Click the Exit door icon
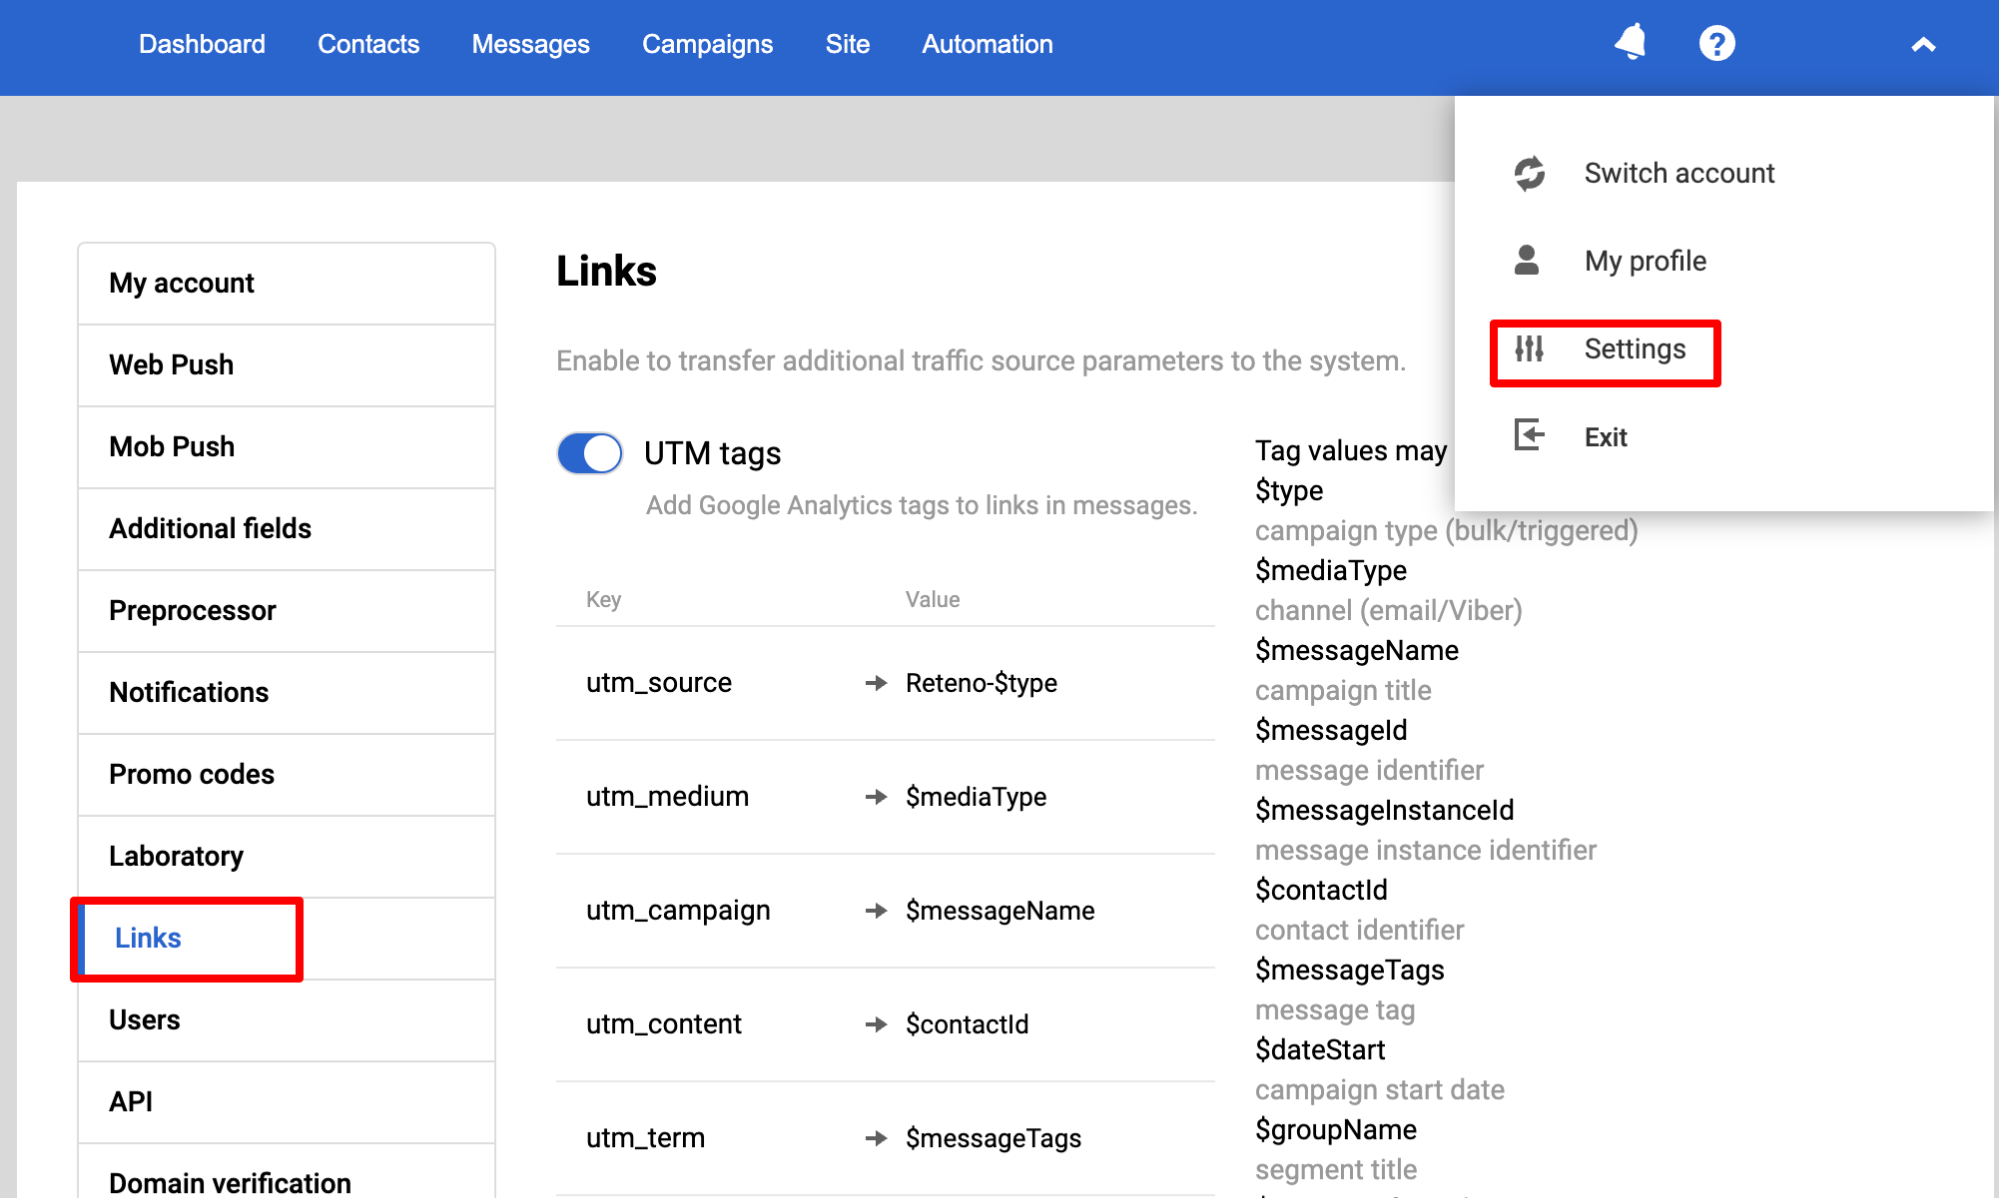The image size is (1999, 1199). click(1528, 436)
